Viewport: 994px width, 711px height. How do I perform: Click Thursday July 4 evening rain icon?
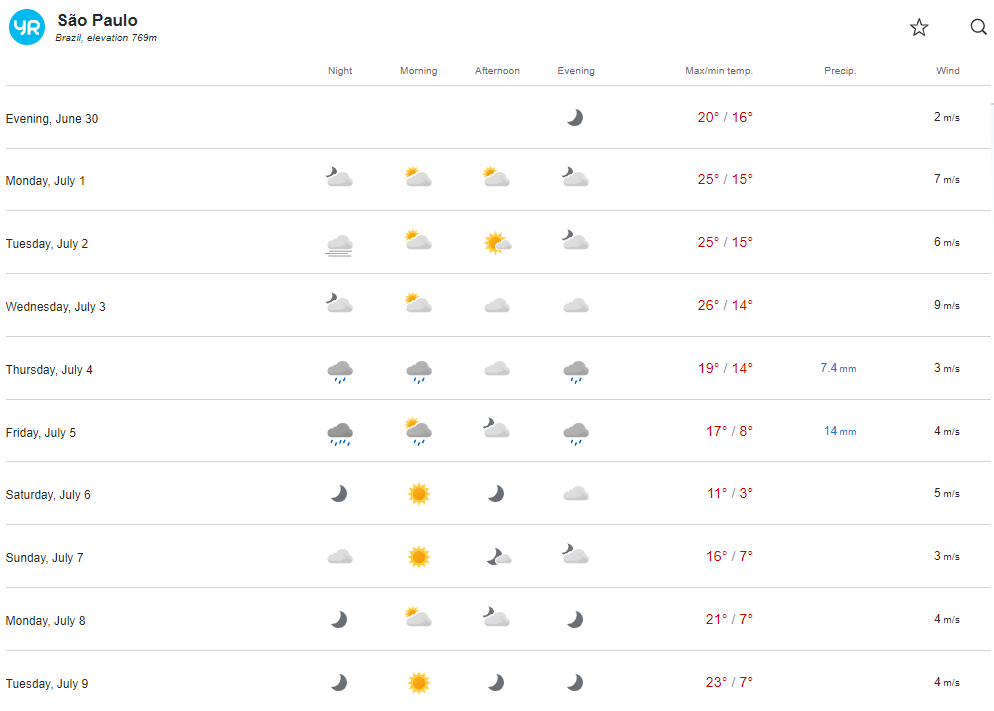[576, 371]
